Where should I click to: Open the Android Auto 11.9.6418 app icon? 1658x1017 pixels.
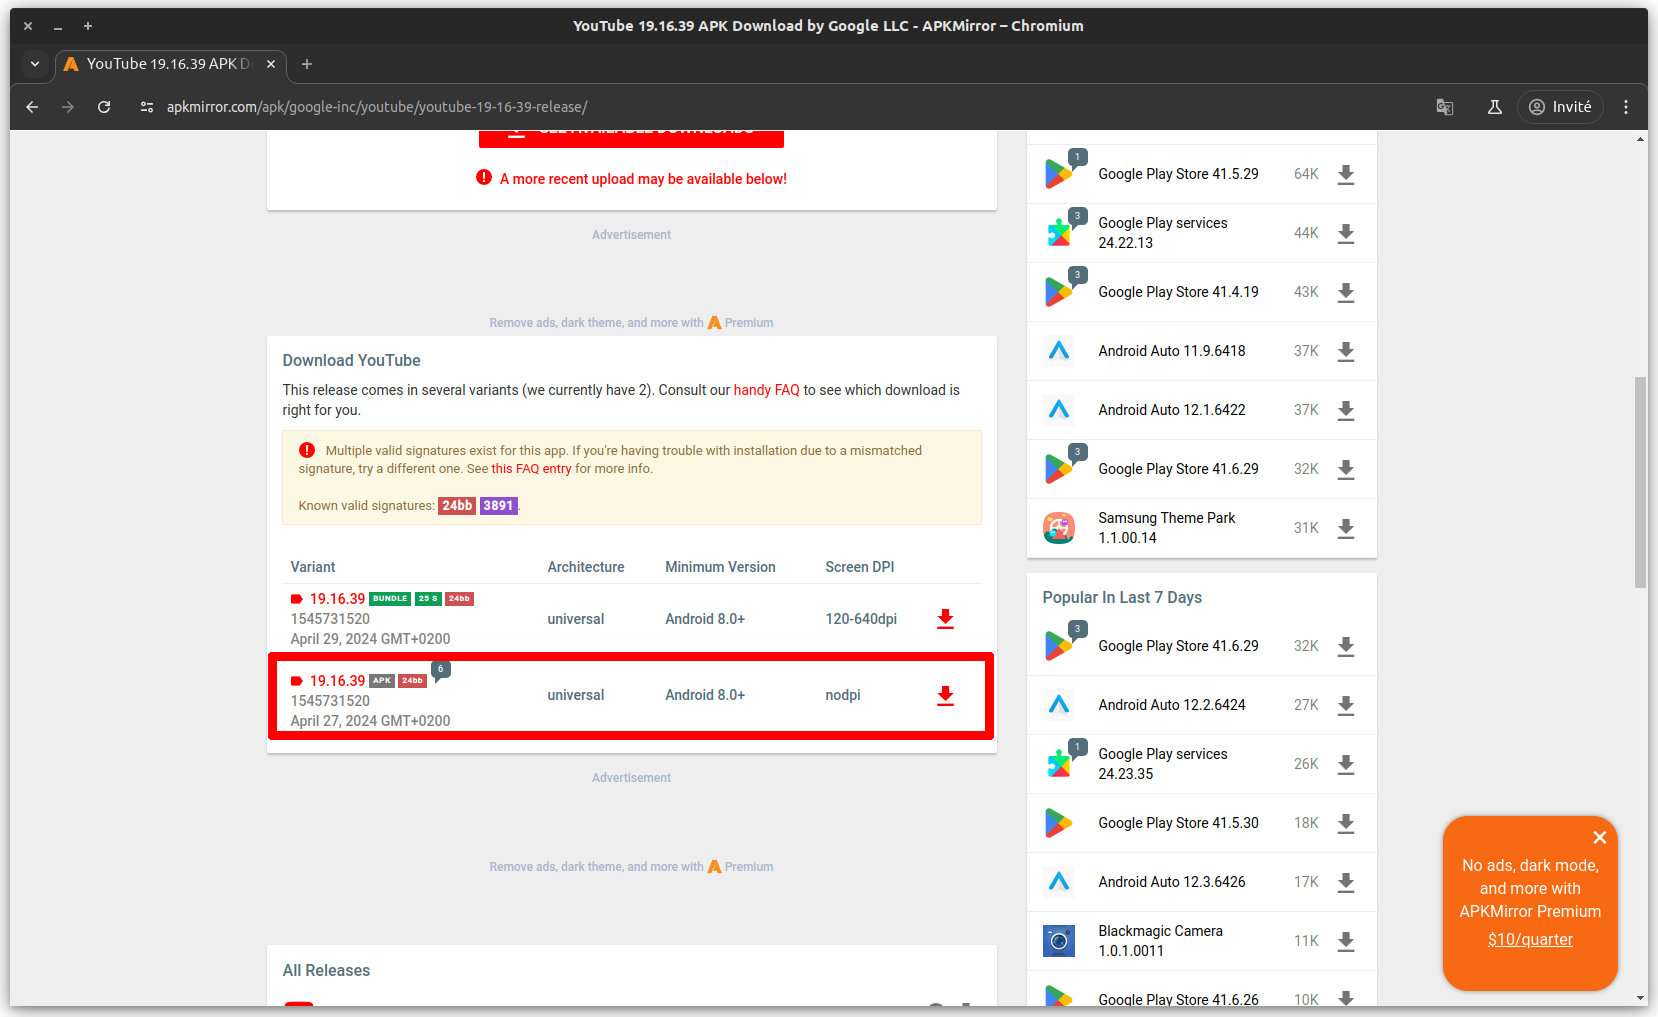pyautogui.click(x=1059, y=351)
